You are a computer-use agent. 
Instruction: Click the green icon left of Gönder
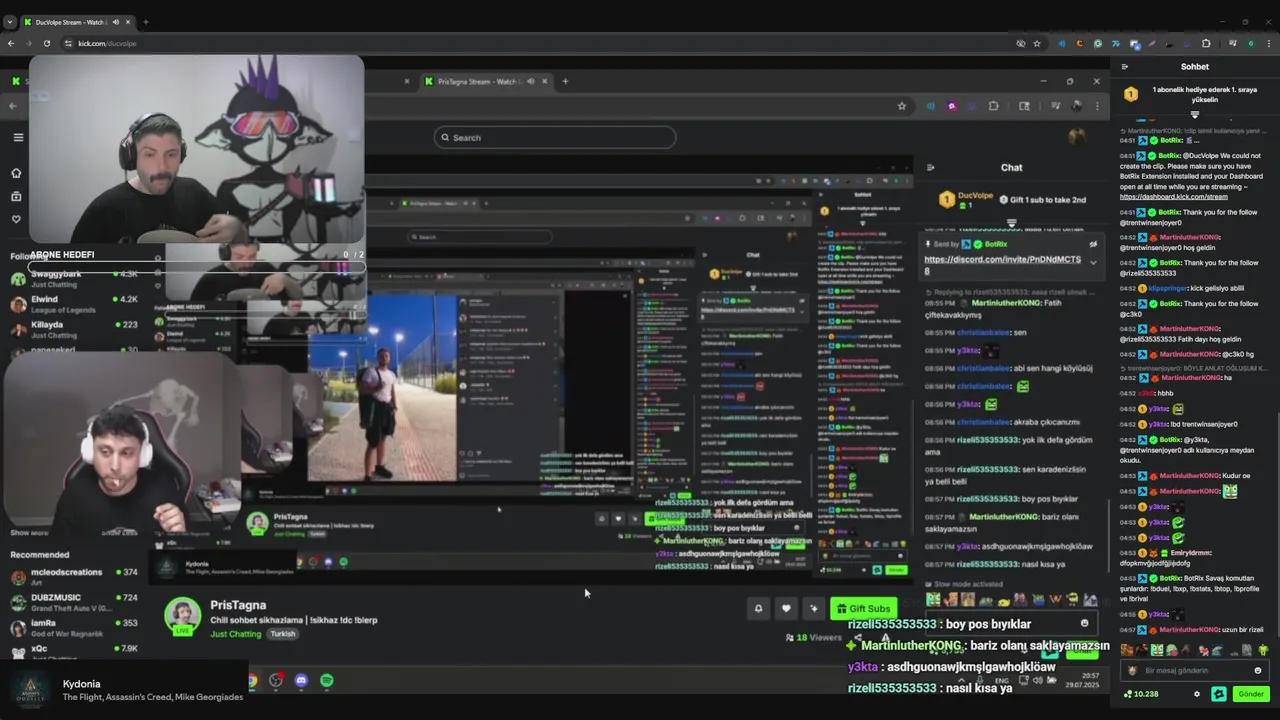point(1219,694)
